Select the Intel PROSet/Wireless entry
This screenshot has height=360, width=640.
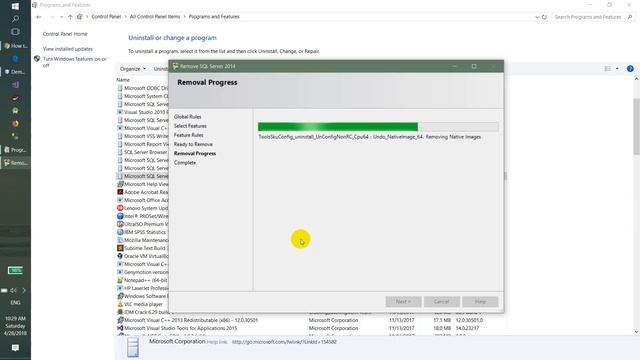[142, 216]
